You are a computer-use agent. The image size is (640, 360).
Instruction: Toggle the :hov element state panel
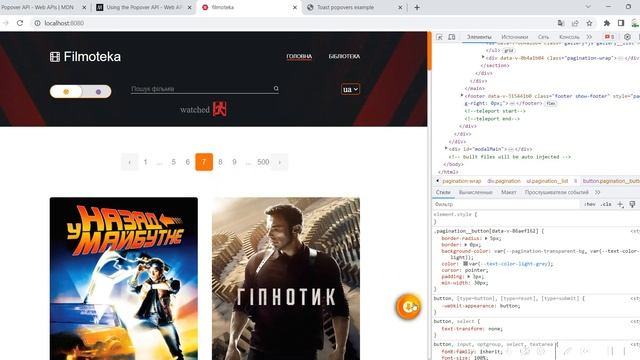point(589,204)
